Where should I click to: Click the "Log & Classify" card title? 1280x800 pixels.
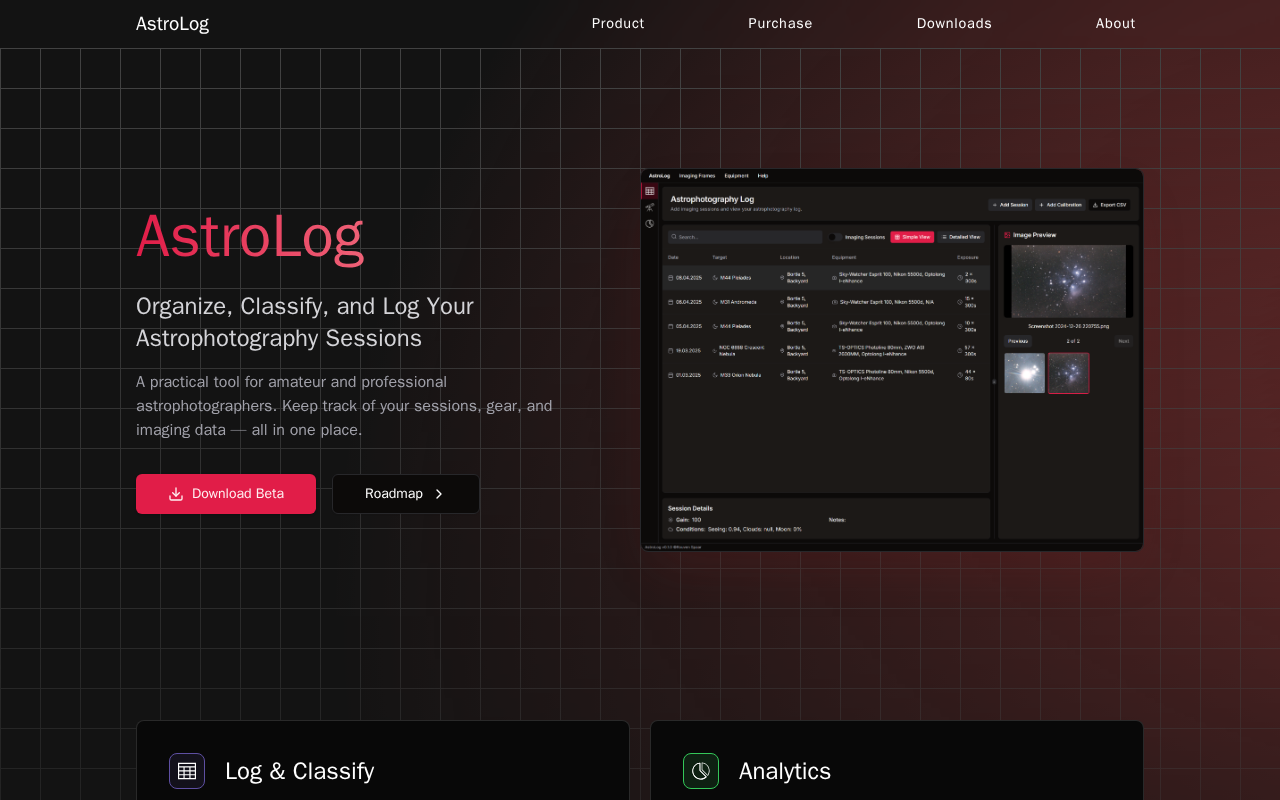[x=300, y=771]
